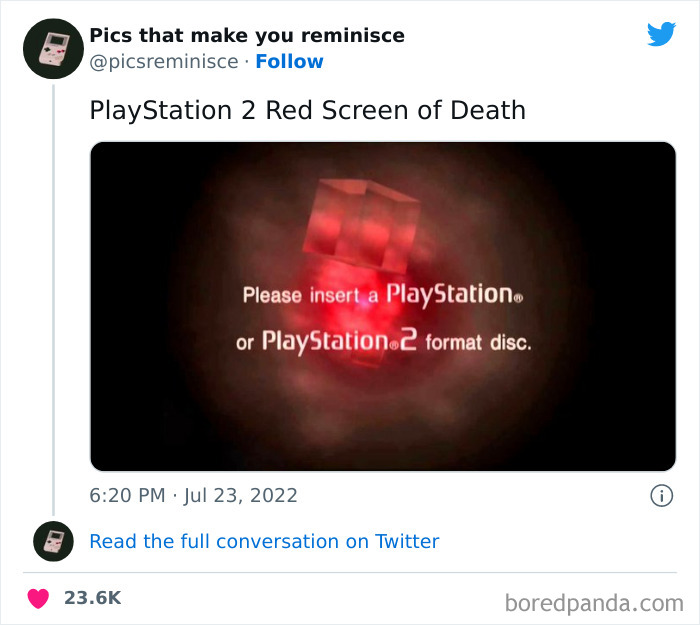Click the first-line PlayStation logo in the image

[x=448, y=294]
